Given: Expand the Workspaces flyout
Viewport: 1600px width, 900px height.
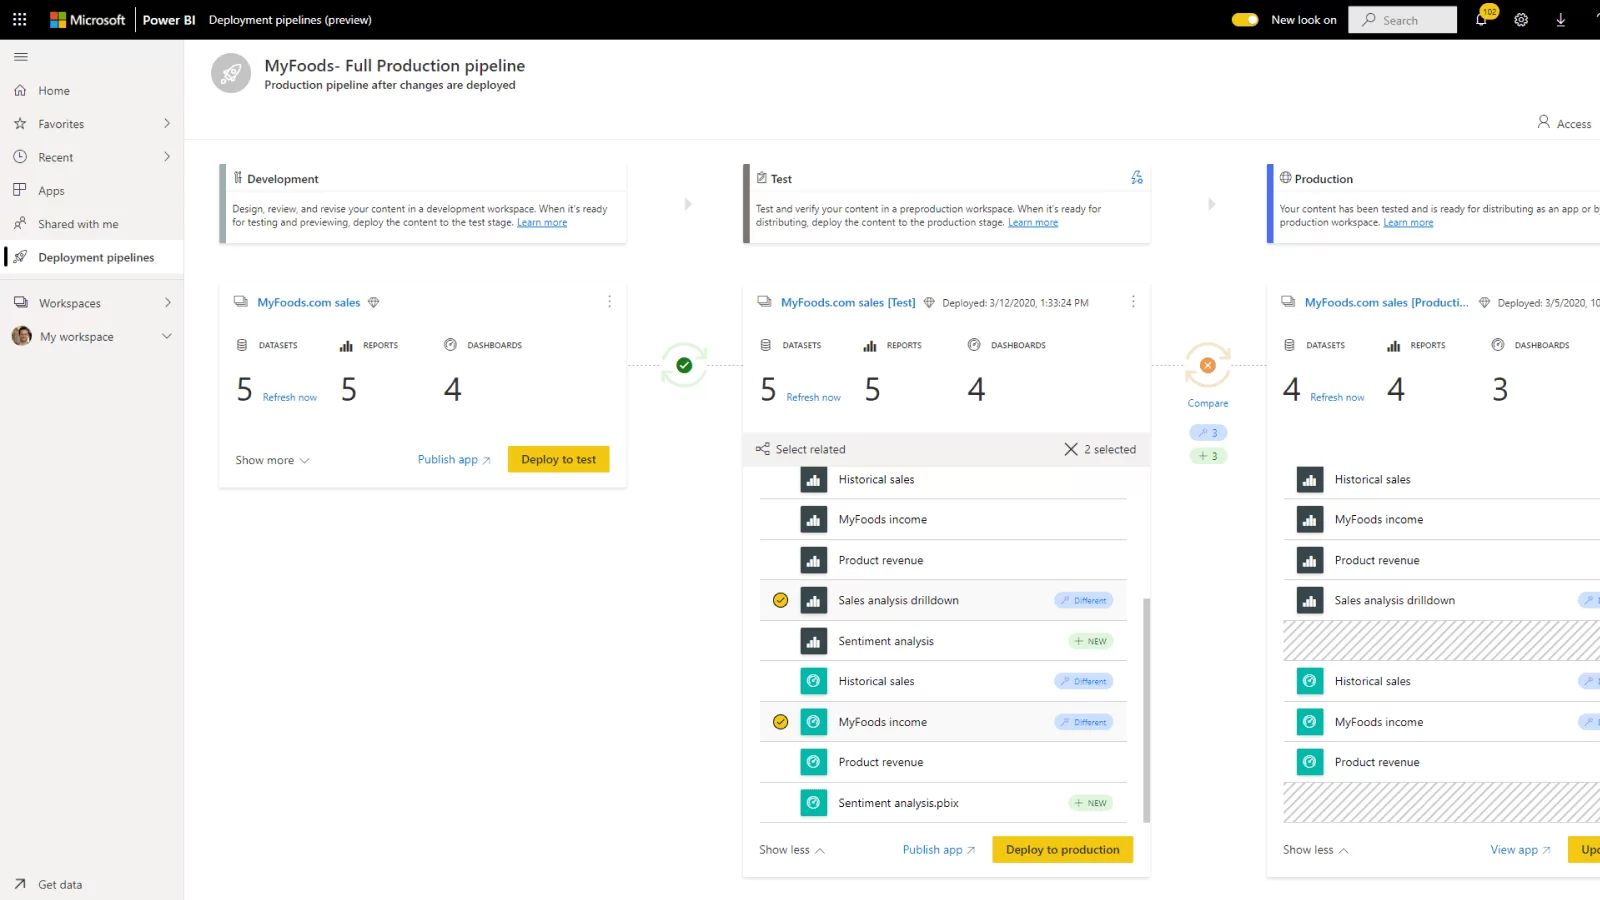Looking at the screenshot, I should coord(167,303).
